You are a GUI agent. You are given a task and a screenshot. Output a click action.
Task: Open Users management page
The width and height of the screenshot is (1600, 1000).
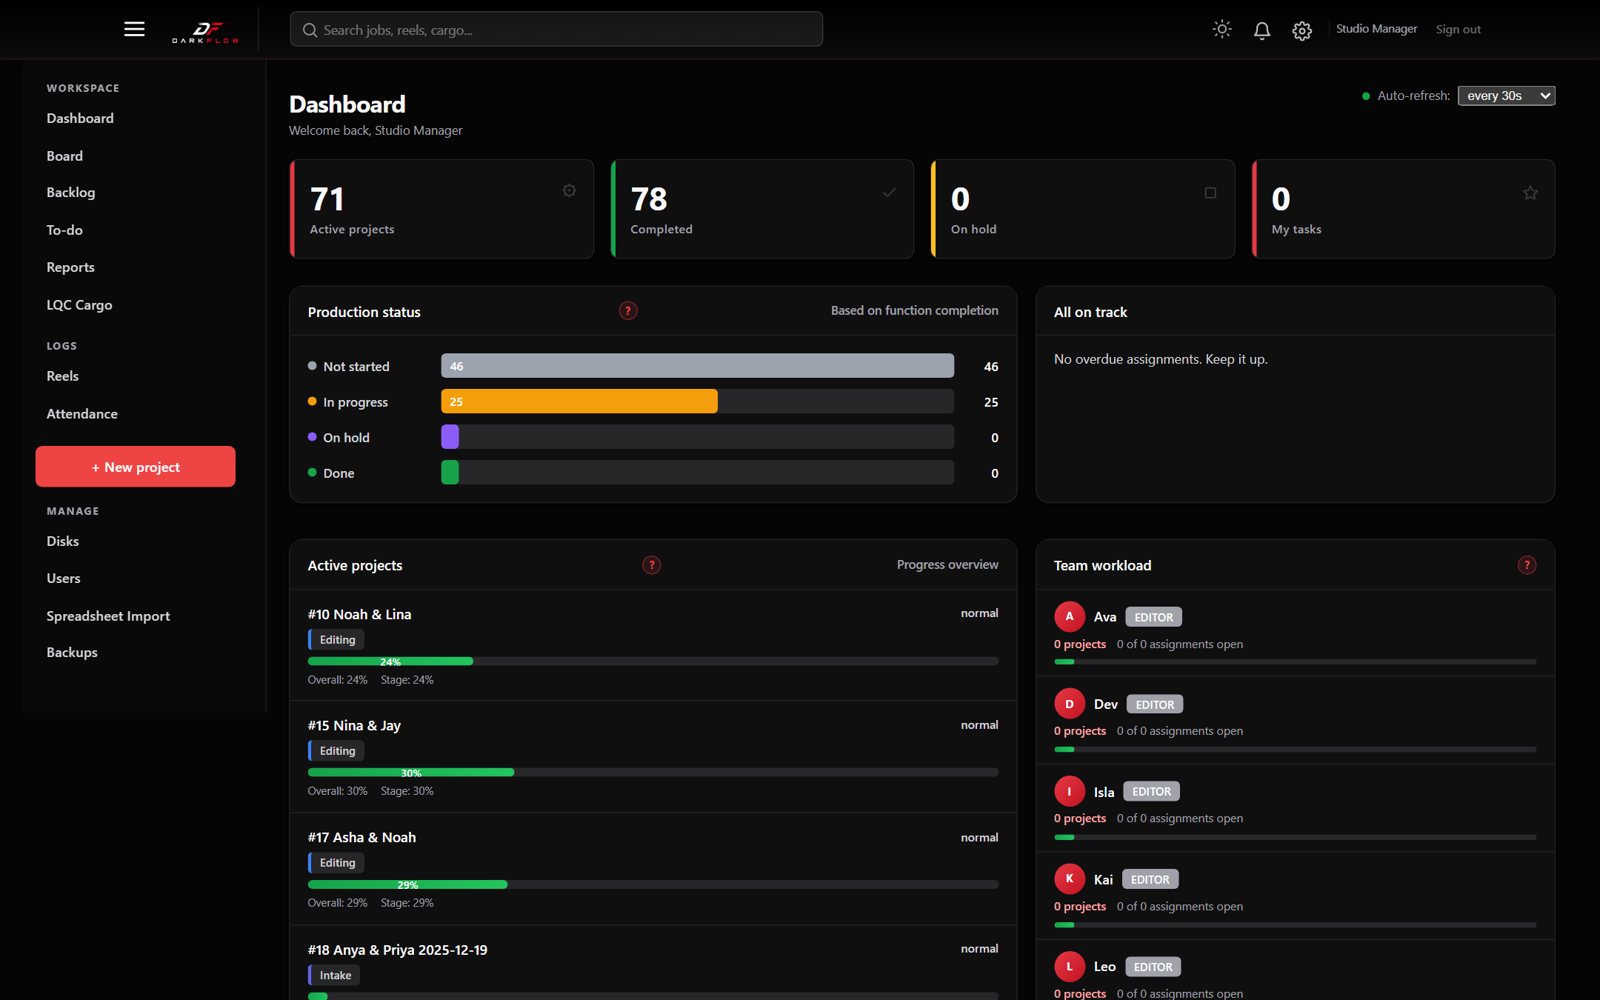tap(64, 578)
